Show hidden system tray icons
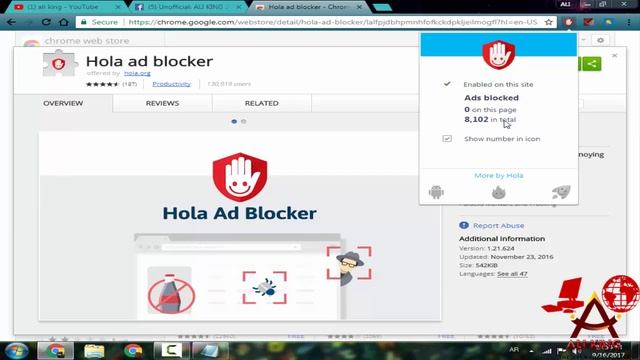 coord(531,351)
